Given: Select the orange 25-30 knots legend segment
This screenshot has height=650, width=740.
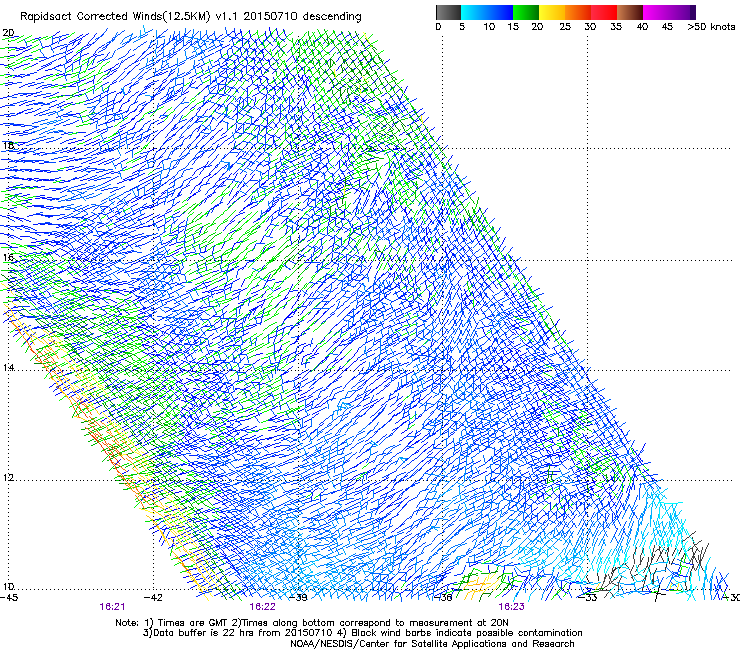Looking at the screenshot, I should tap(578, 12).
